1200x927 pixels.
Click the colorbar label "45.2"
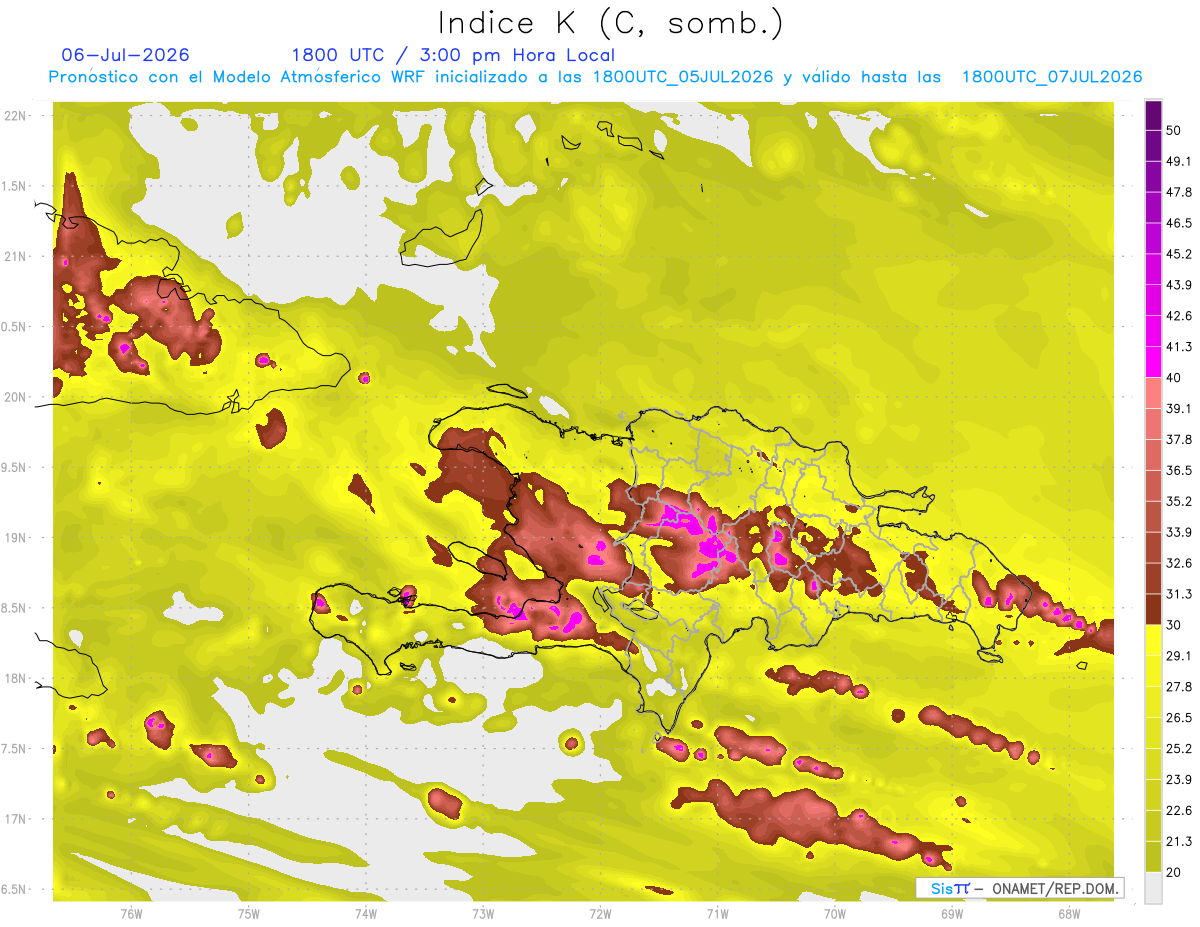1179,254
